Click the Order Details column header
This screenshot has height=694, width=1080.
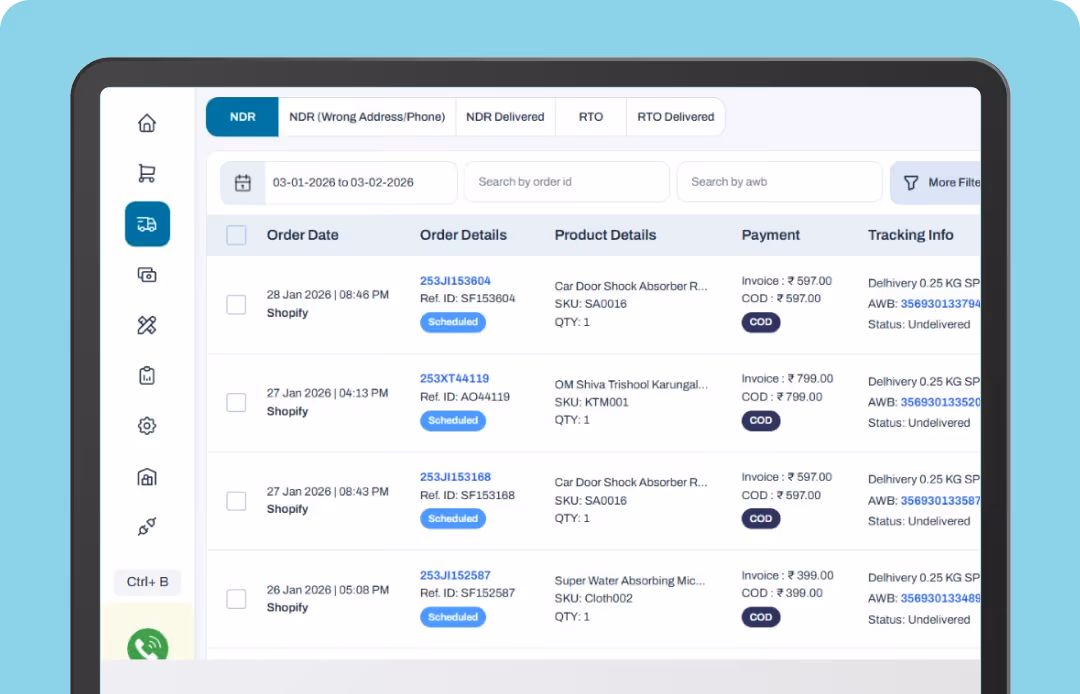pos(463,235)
